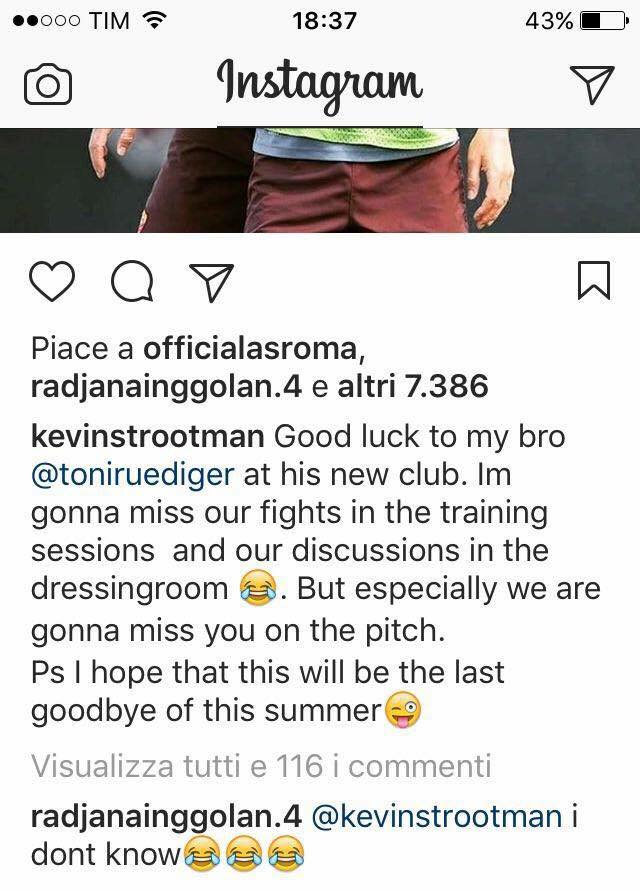Image resolution: width=640 pixels, height=890 pixels.
Task: Open direct messages paper plane icon
Action: 592,84
